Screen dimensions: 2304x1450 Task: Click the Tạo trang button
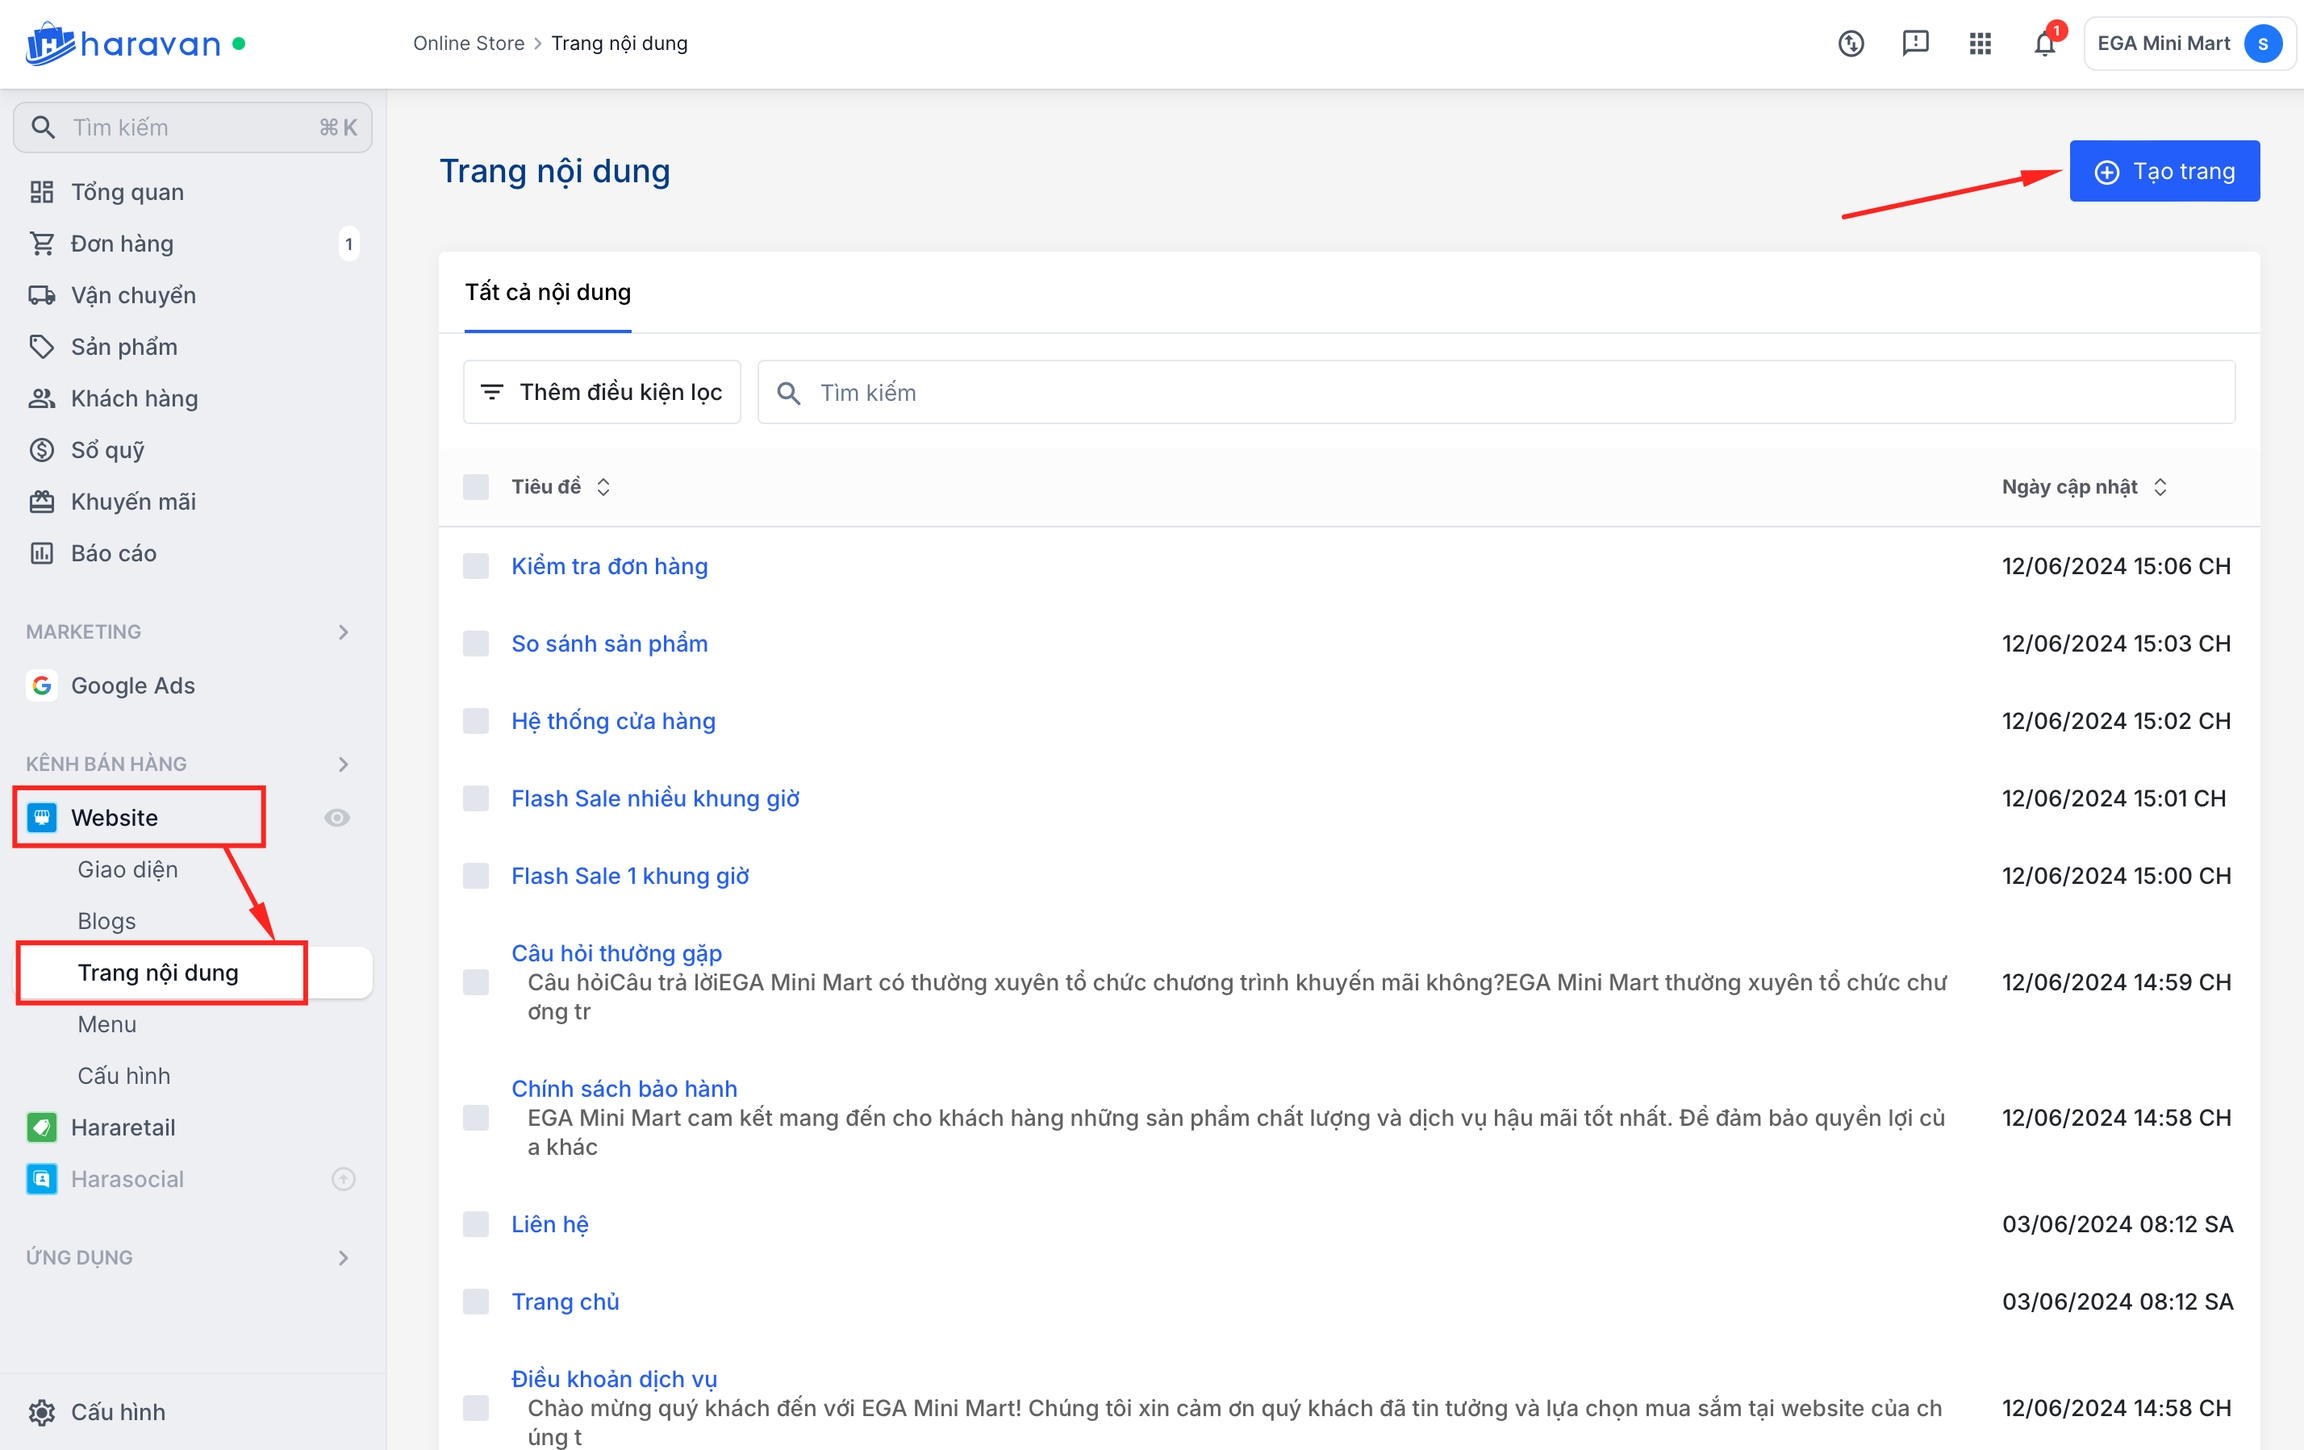pos(2164,171)
